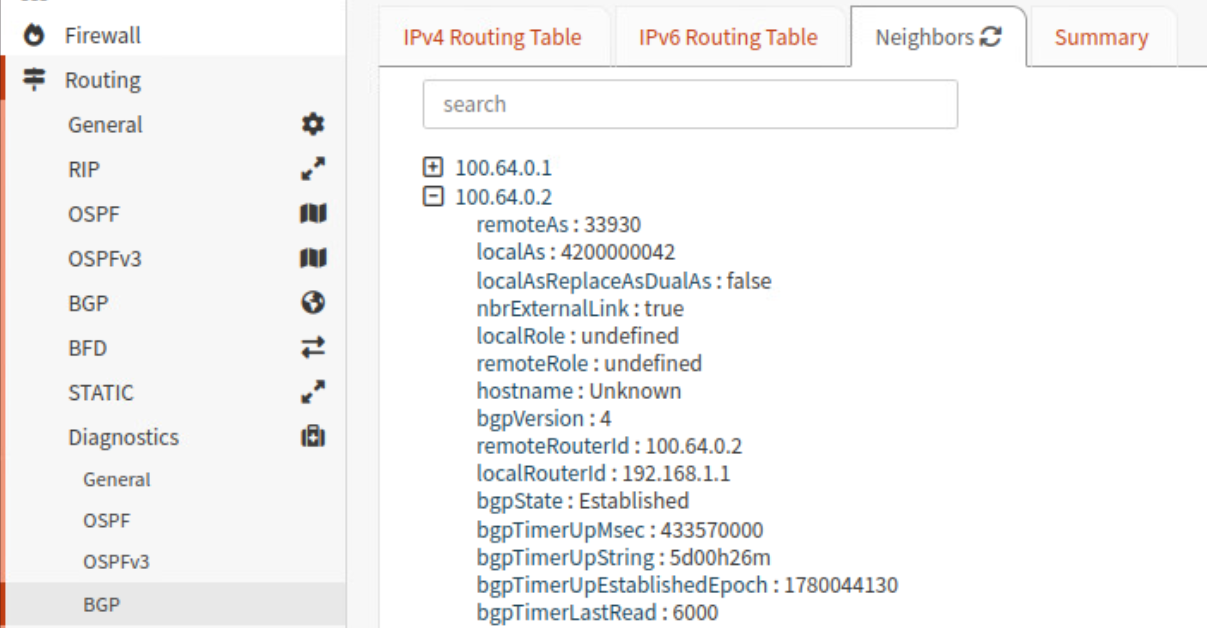The height and width of the screenshot is (628, 1207).
Task: Expand the 100.64.0.1 neighbor entry
Action: coord(433,168)
